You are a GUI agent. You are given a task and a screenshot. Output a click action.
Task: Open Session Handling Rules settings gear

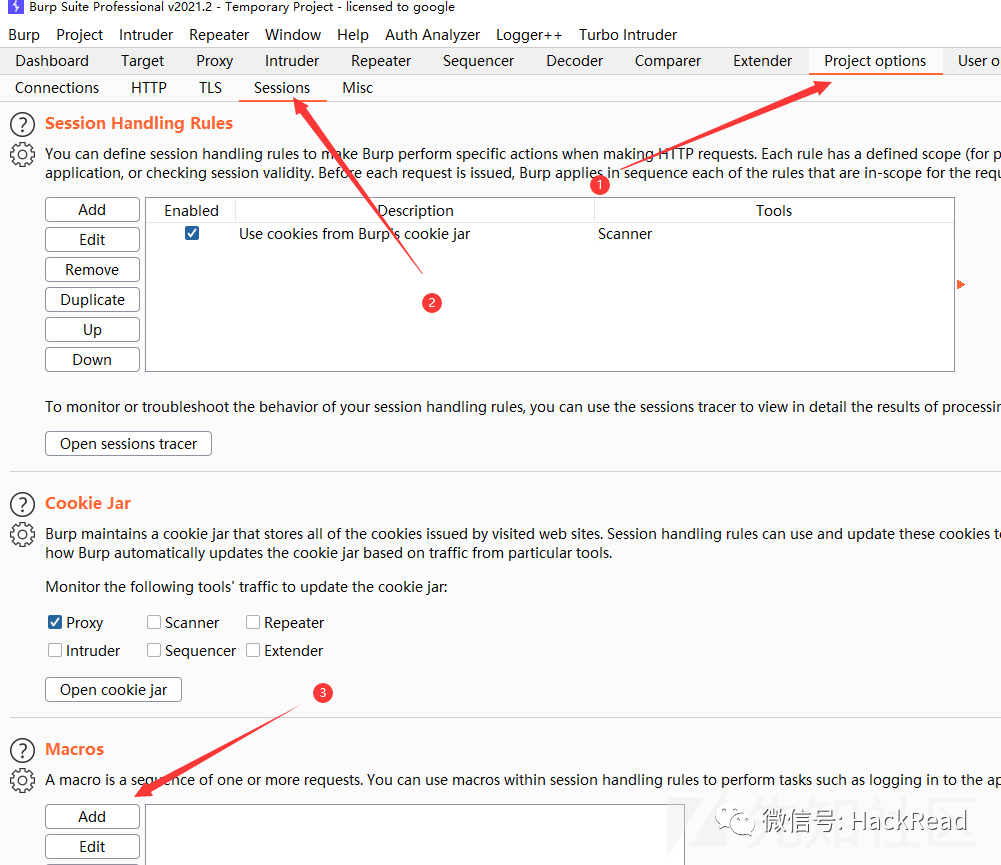click(x=22, y=154)
